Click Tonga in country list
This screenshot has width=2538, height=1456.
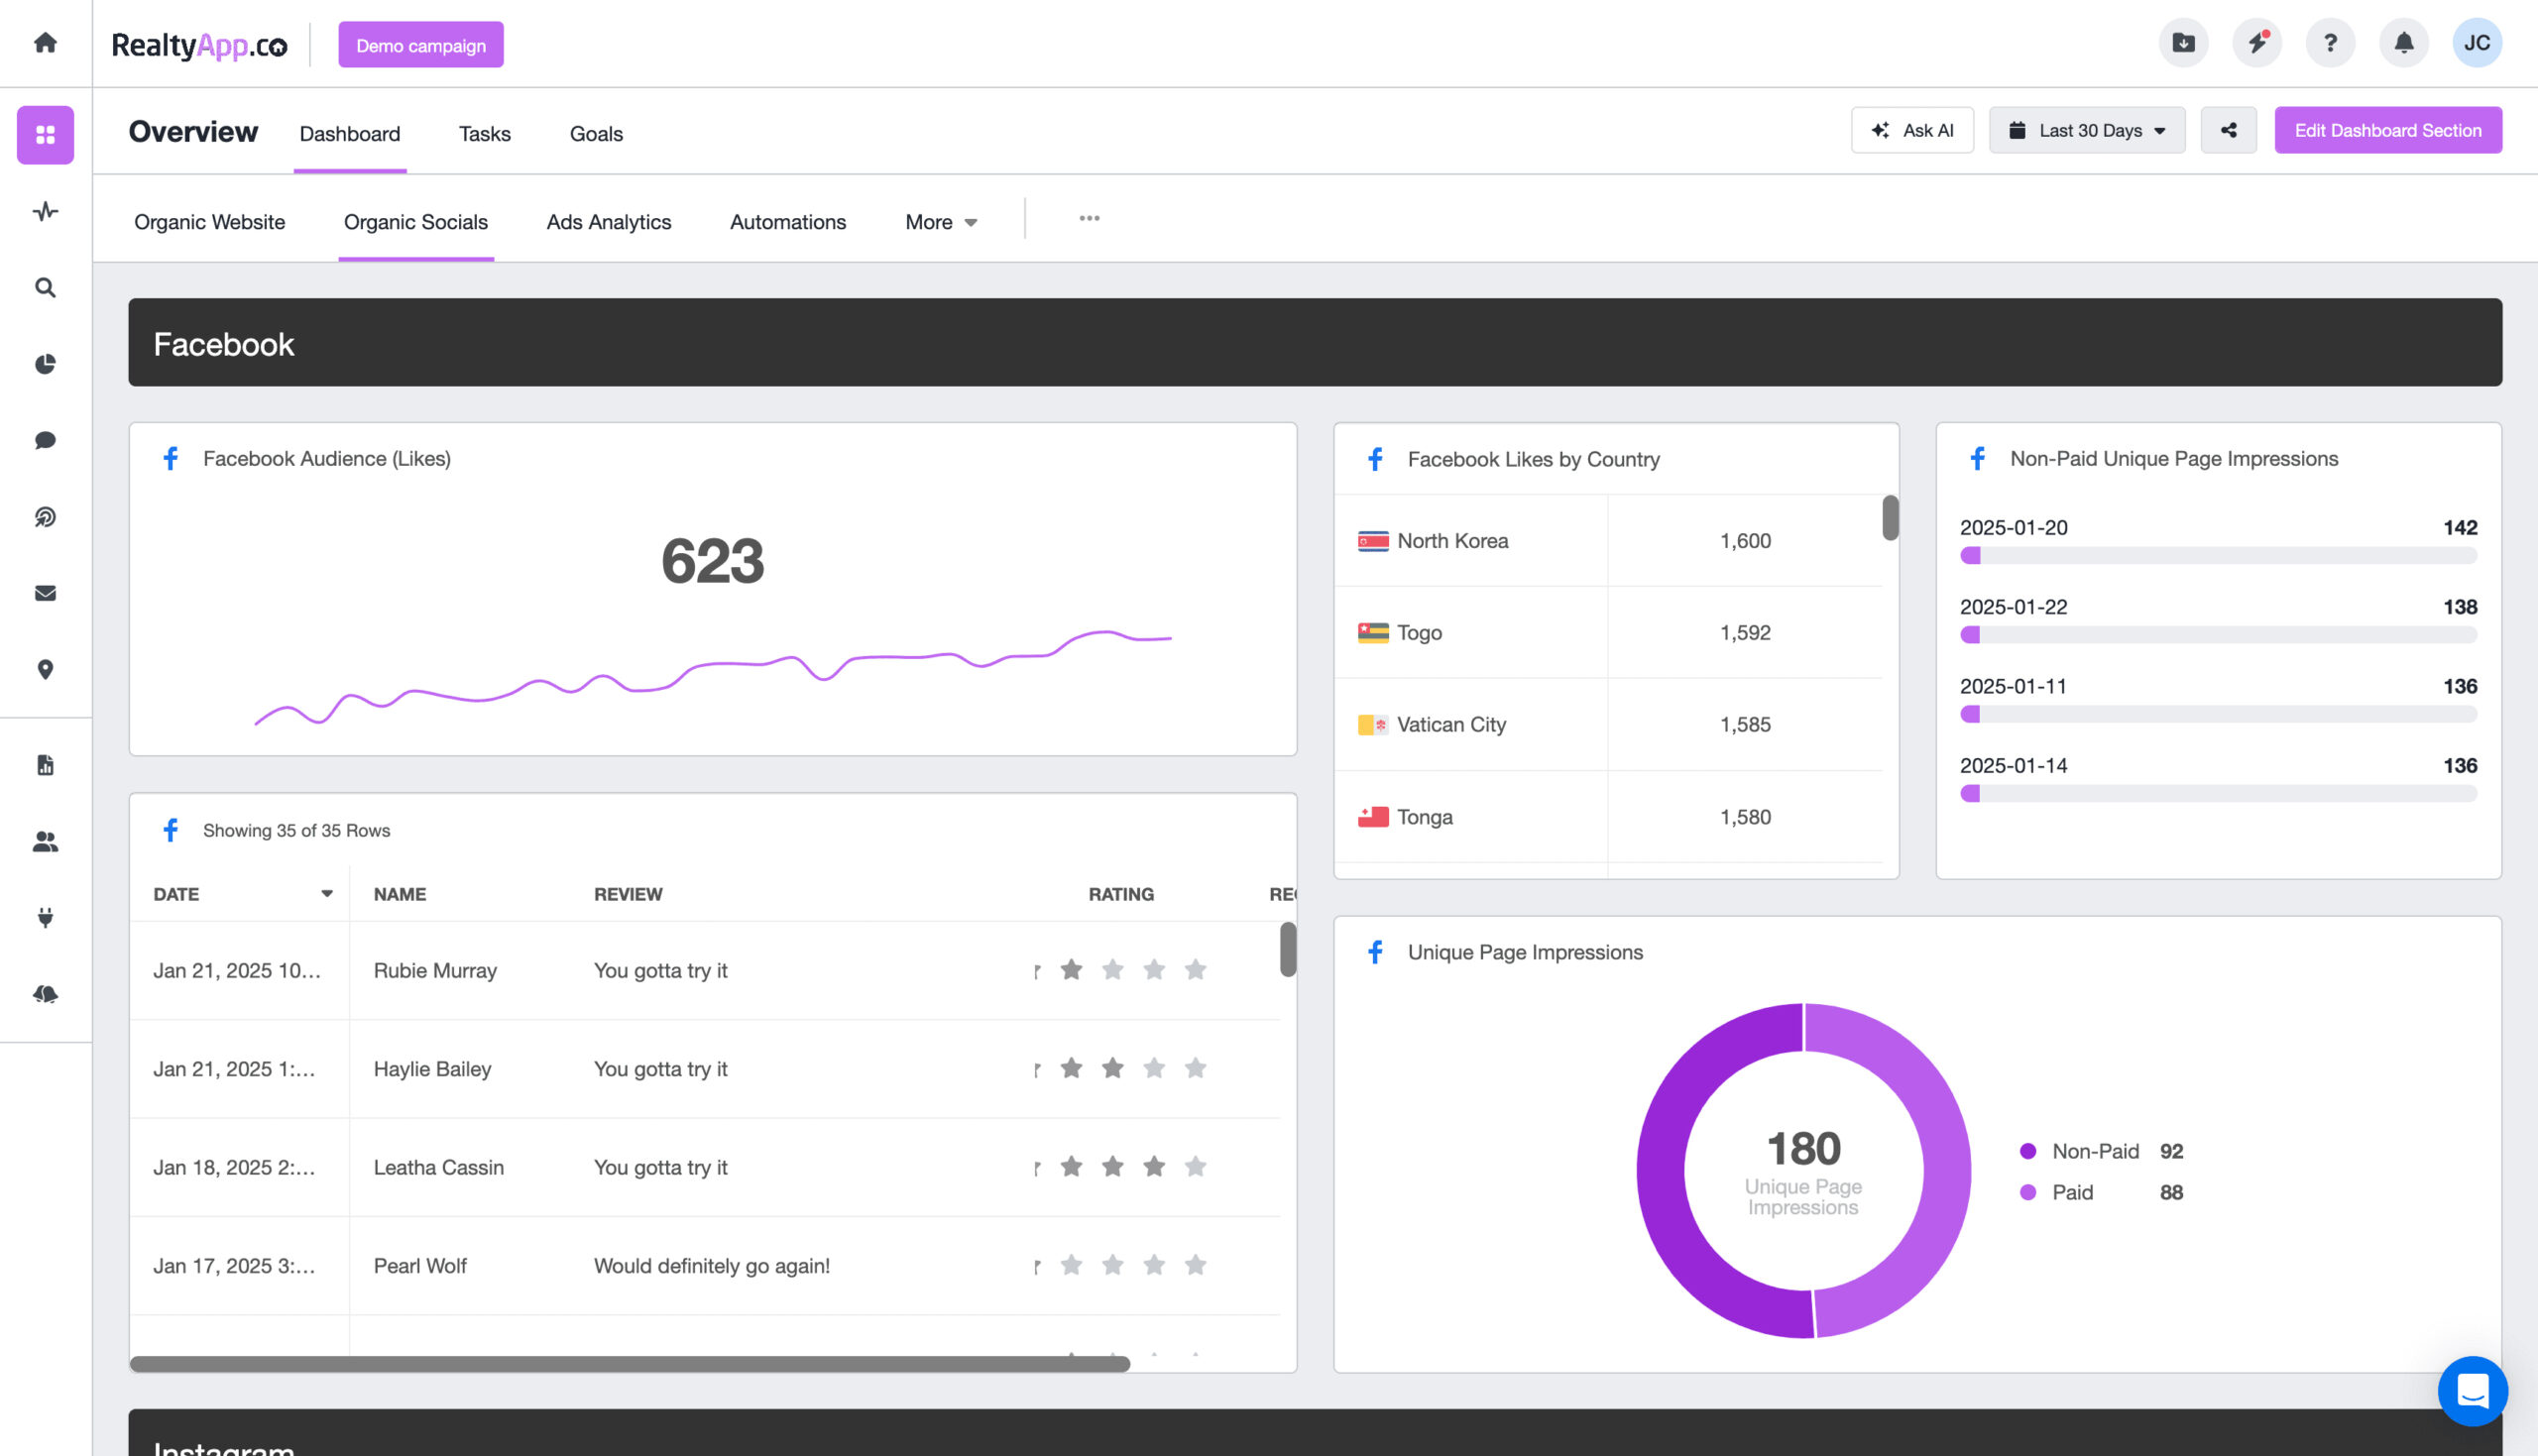coord(1424,817)
